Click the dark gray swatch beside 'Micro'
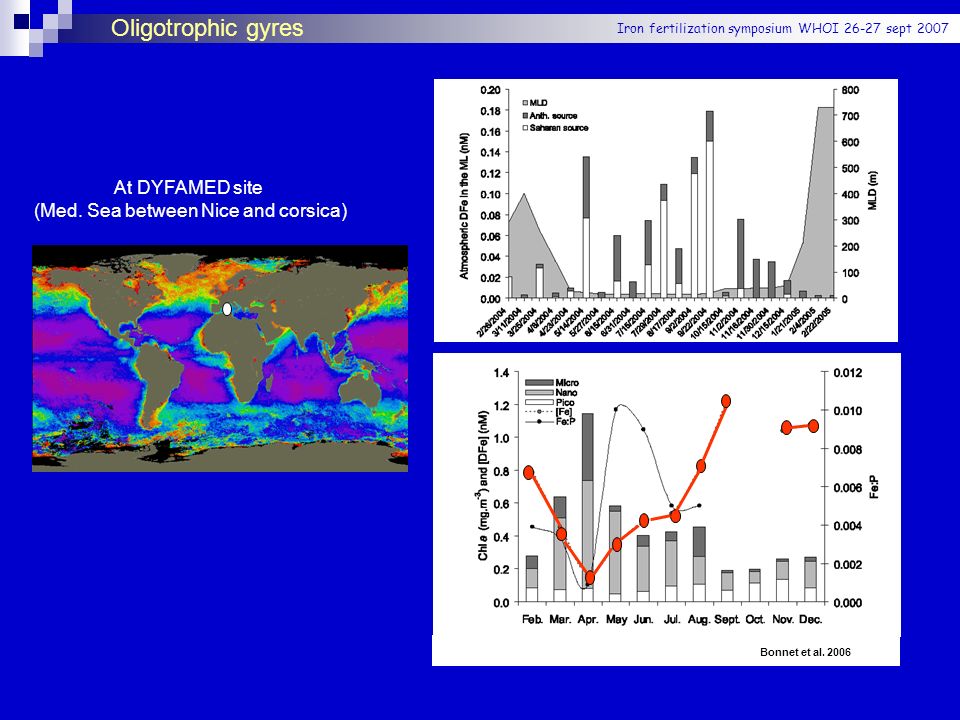The height and width of the screenshot is (720, 960). tap(538, 383)
